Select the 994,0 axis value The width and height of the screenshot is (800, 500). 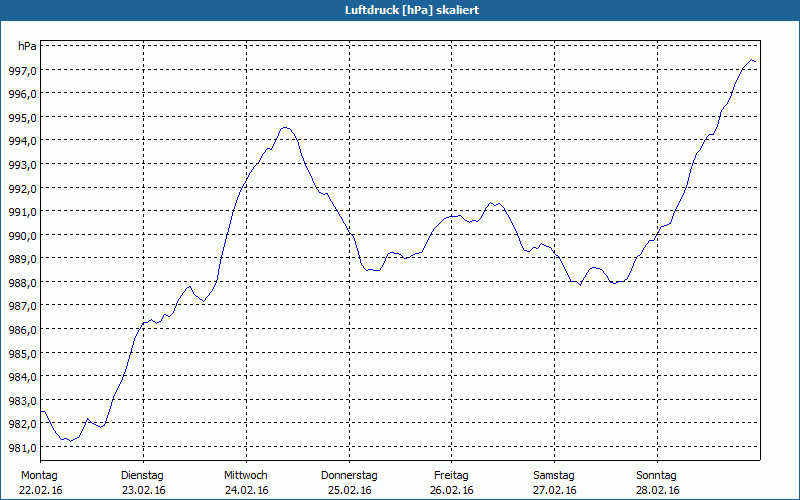pos(22,141)
